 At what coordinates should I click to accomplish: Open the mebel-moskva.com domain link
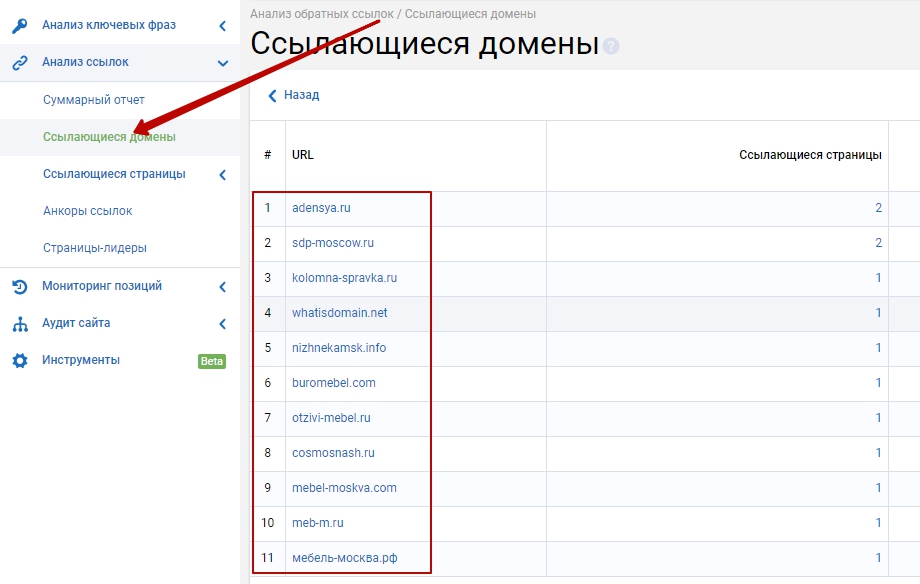coord(344,488)
